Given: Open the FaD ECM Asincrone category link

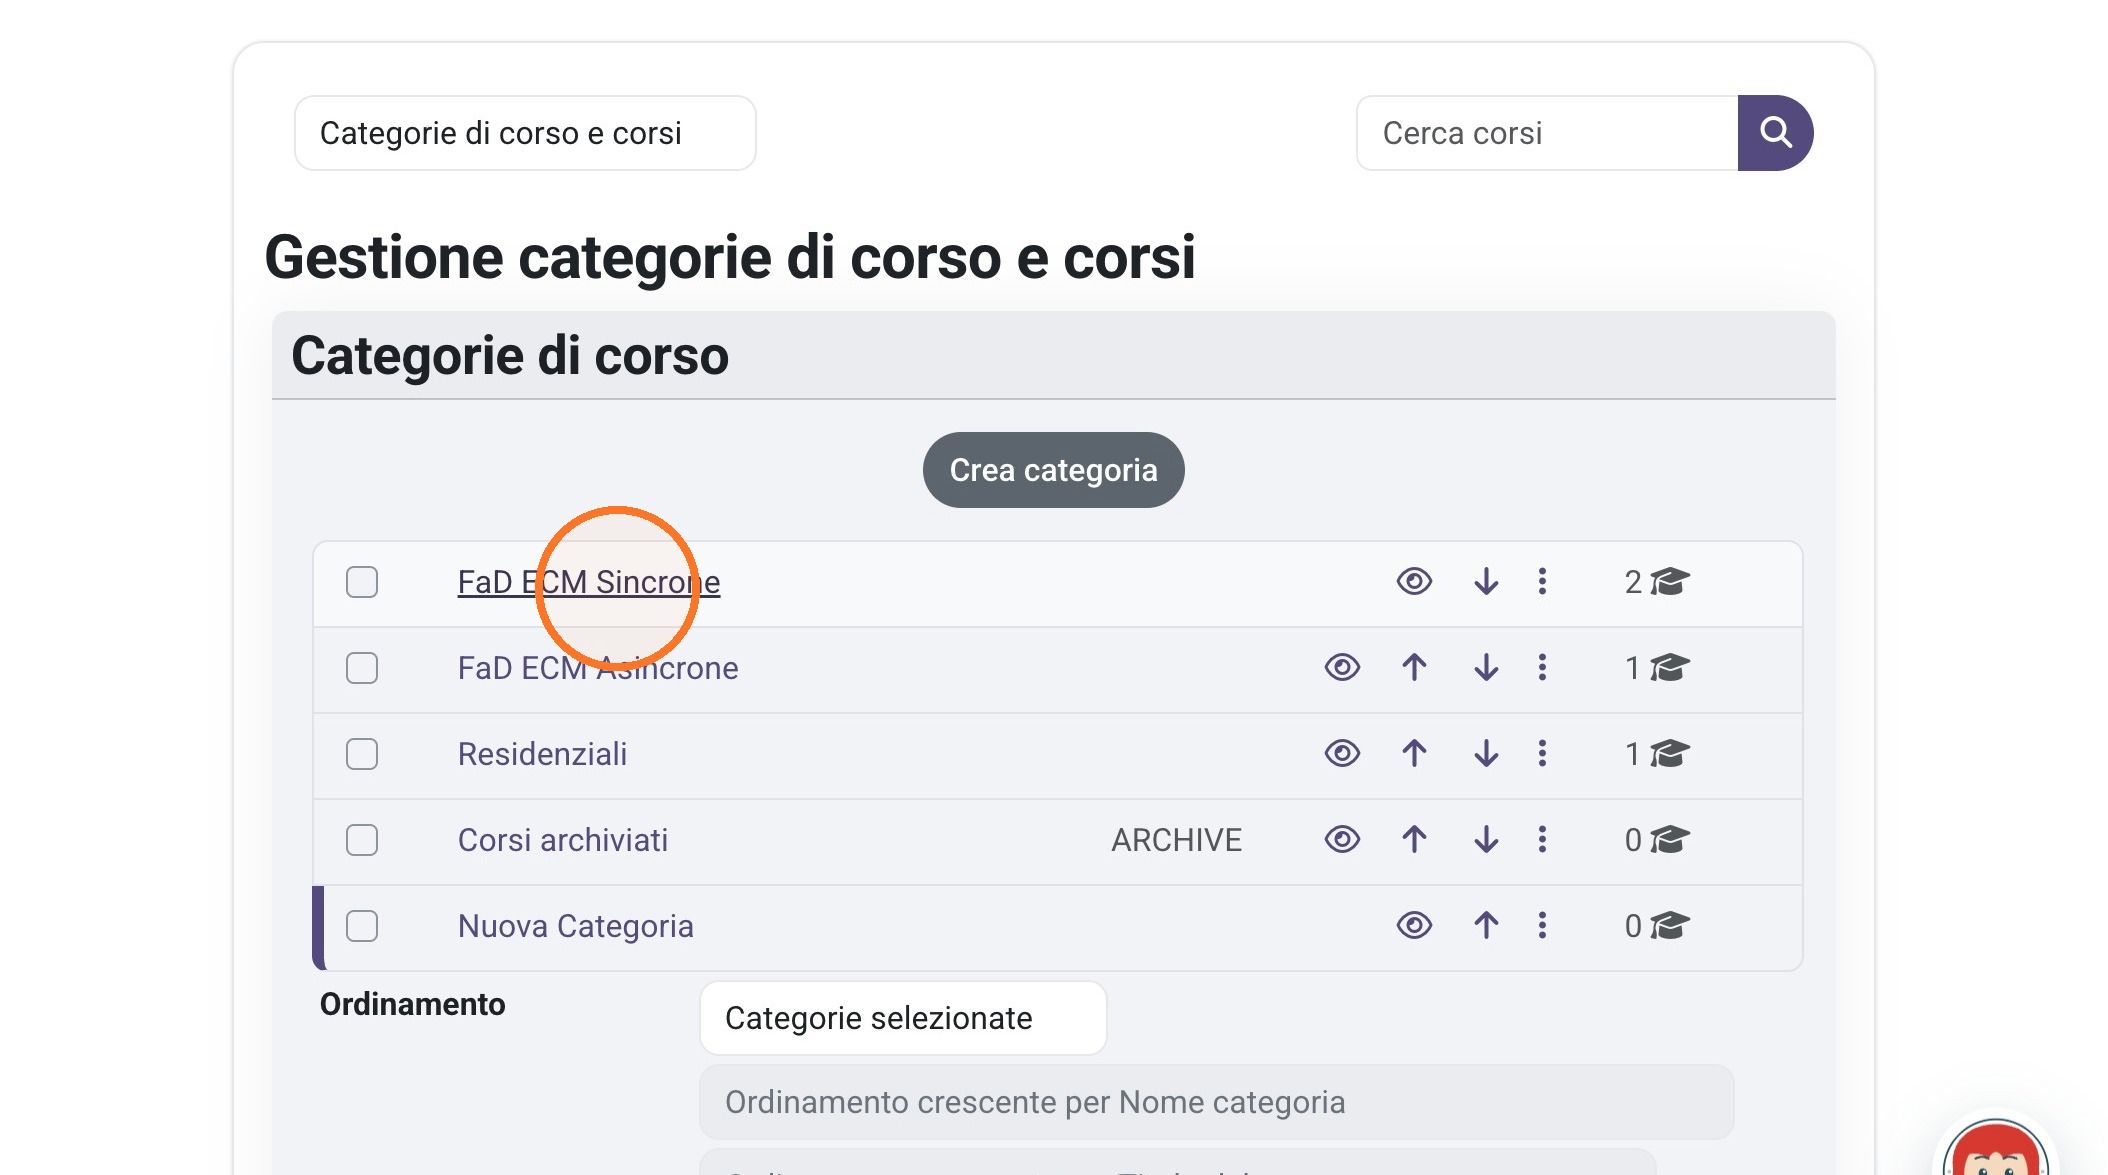Looking at the screenshot, I should [598, 668].
